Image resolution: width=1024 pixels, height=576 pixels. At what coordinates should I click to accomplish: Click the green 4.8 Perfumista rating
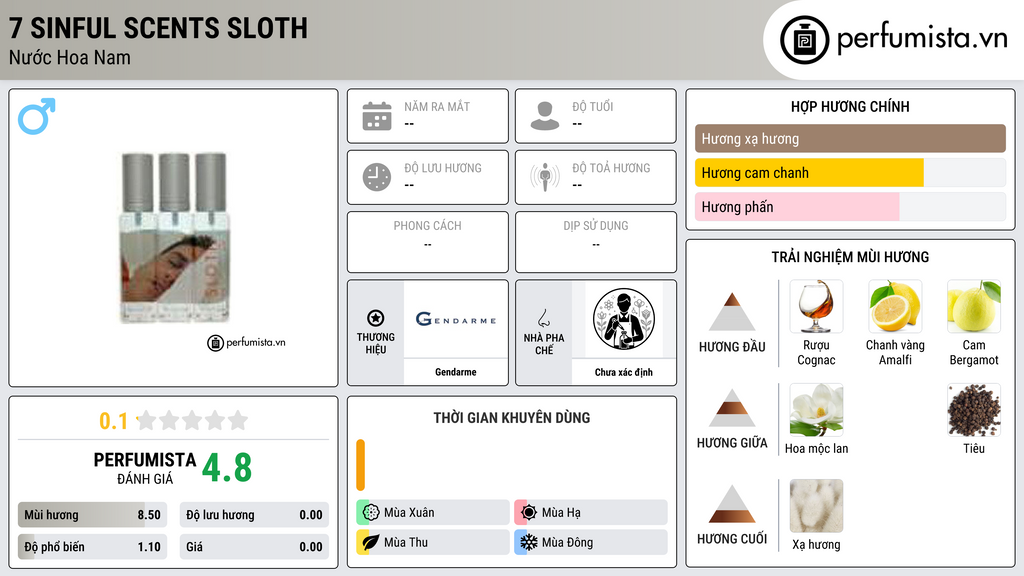click(x=227, y=468)
